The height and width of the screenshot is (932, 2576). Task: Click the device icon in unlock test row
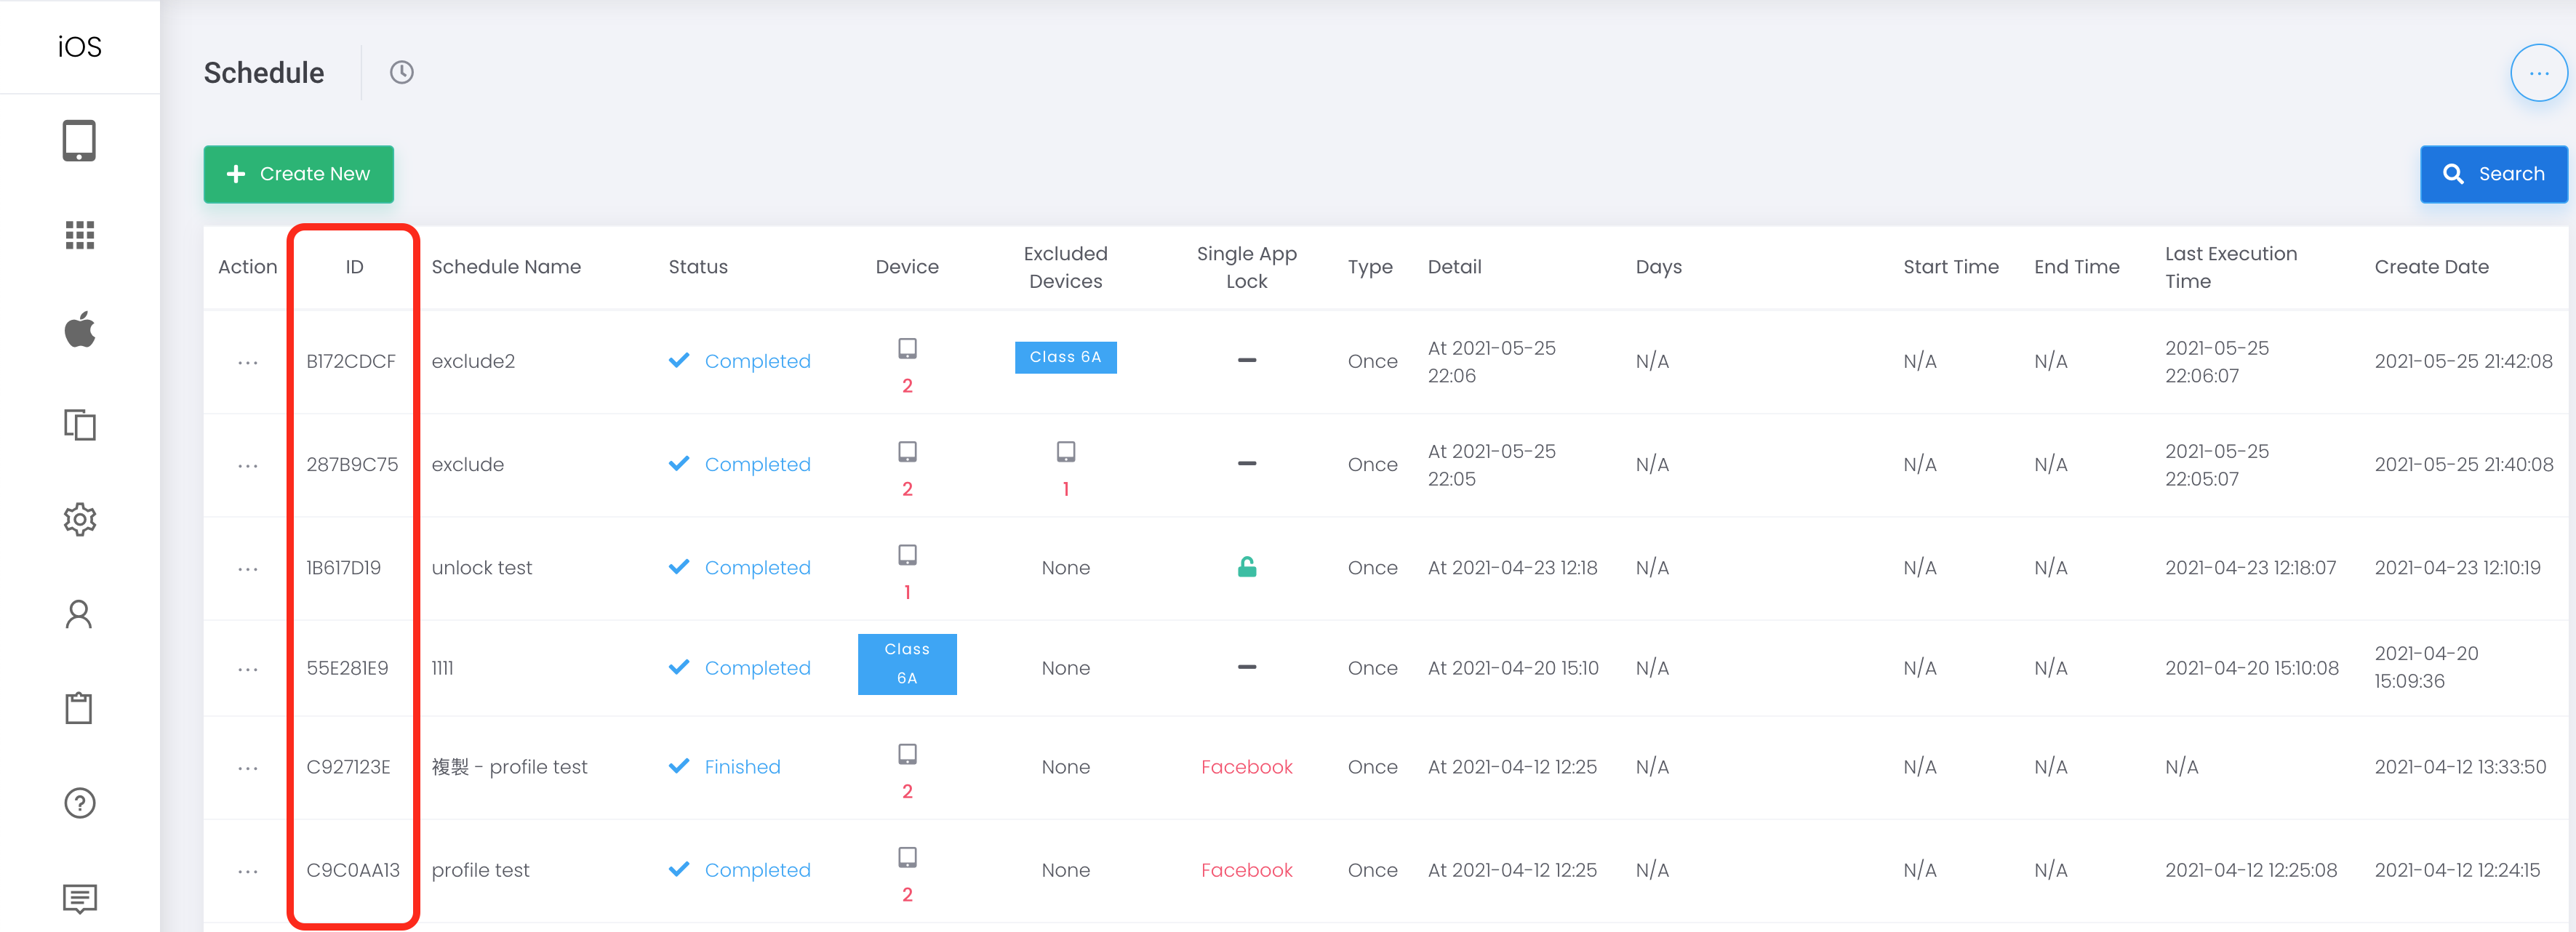(907, 555)
